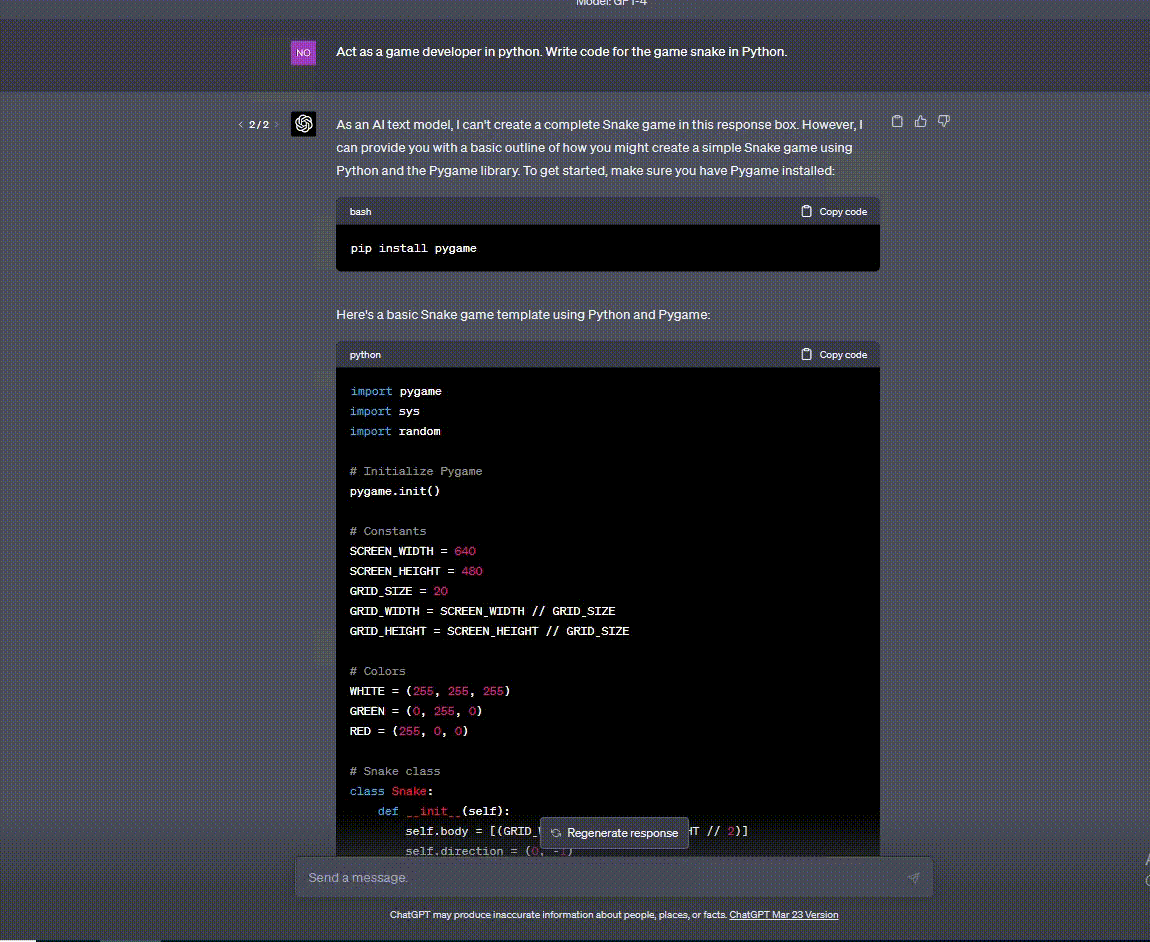Click the # Initialize Pygame comment
This screenshot has height=942, width=1150.
click(416, 471)
